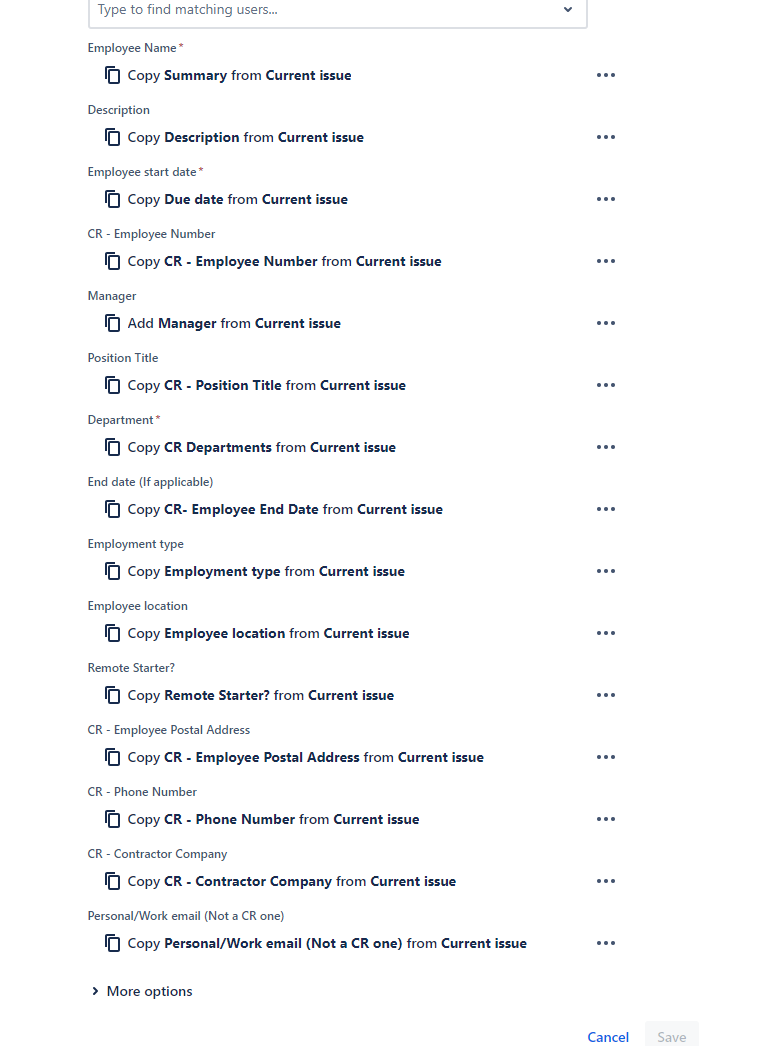Click the Save button
This screenshot has width=779, height=1046.
point(671,1037)
